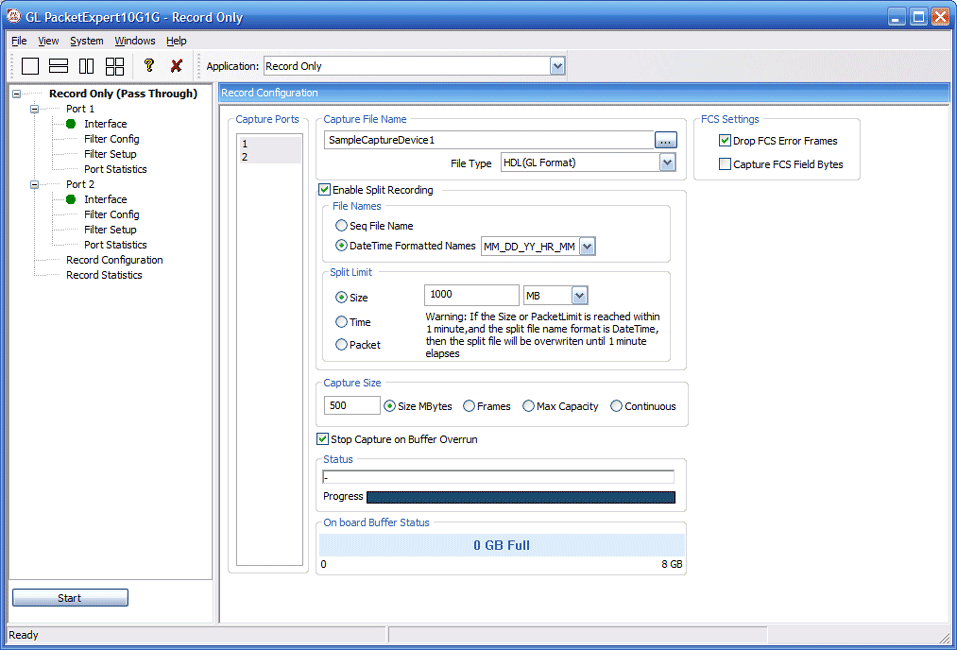Open the Application dropdown
The width and height of the screenshot is (957, 650).
click(557, 66)
